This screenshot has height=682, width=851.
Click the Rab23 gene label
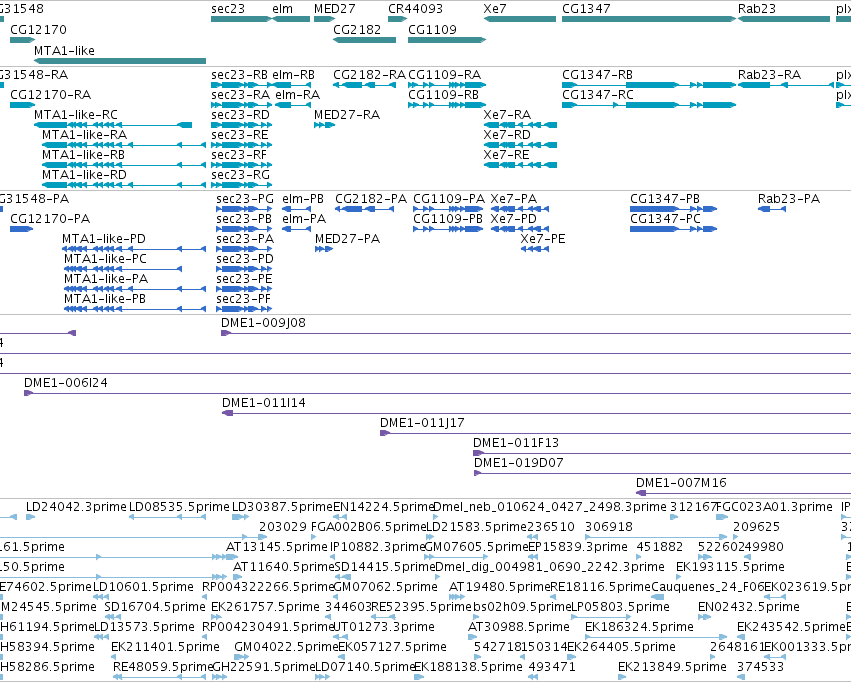tap(757, 9)
